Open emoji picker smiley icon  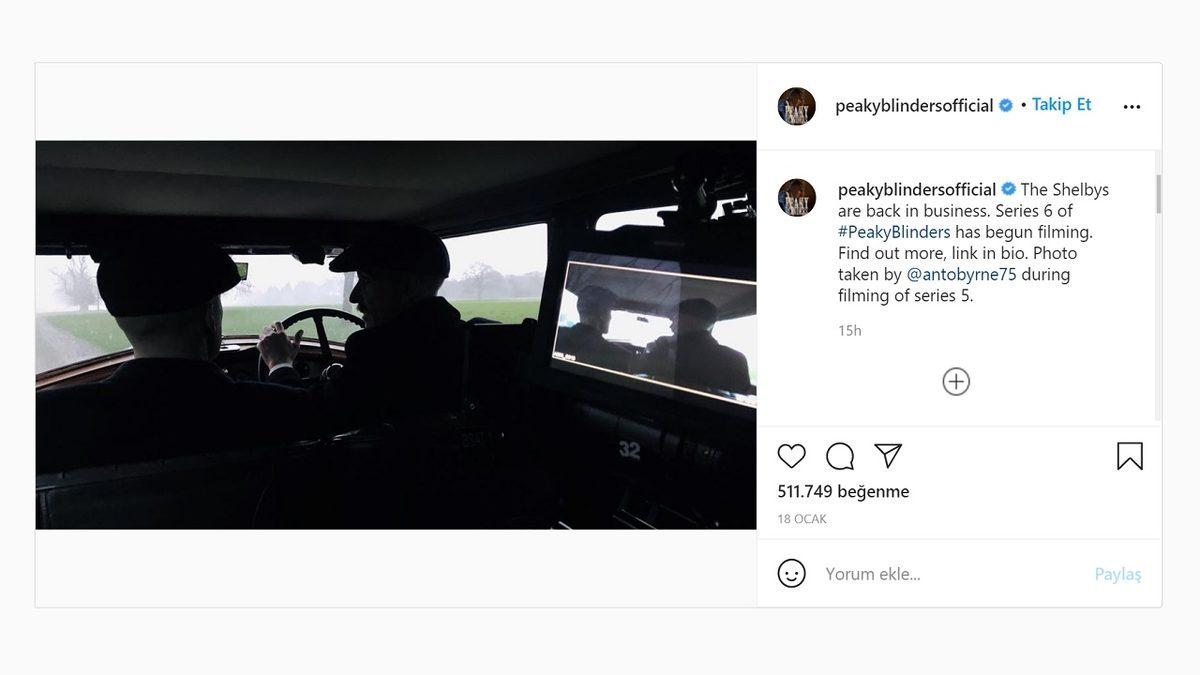(x=791, y=573)
